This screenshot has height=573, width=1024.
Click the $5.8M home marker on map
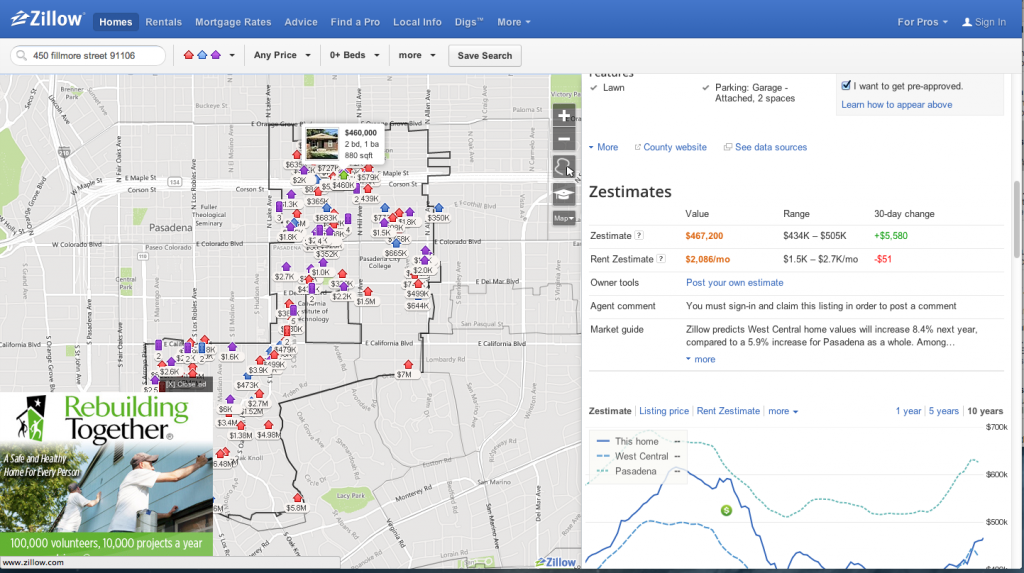click(297, 499)
